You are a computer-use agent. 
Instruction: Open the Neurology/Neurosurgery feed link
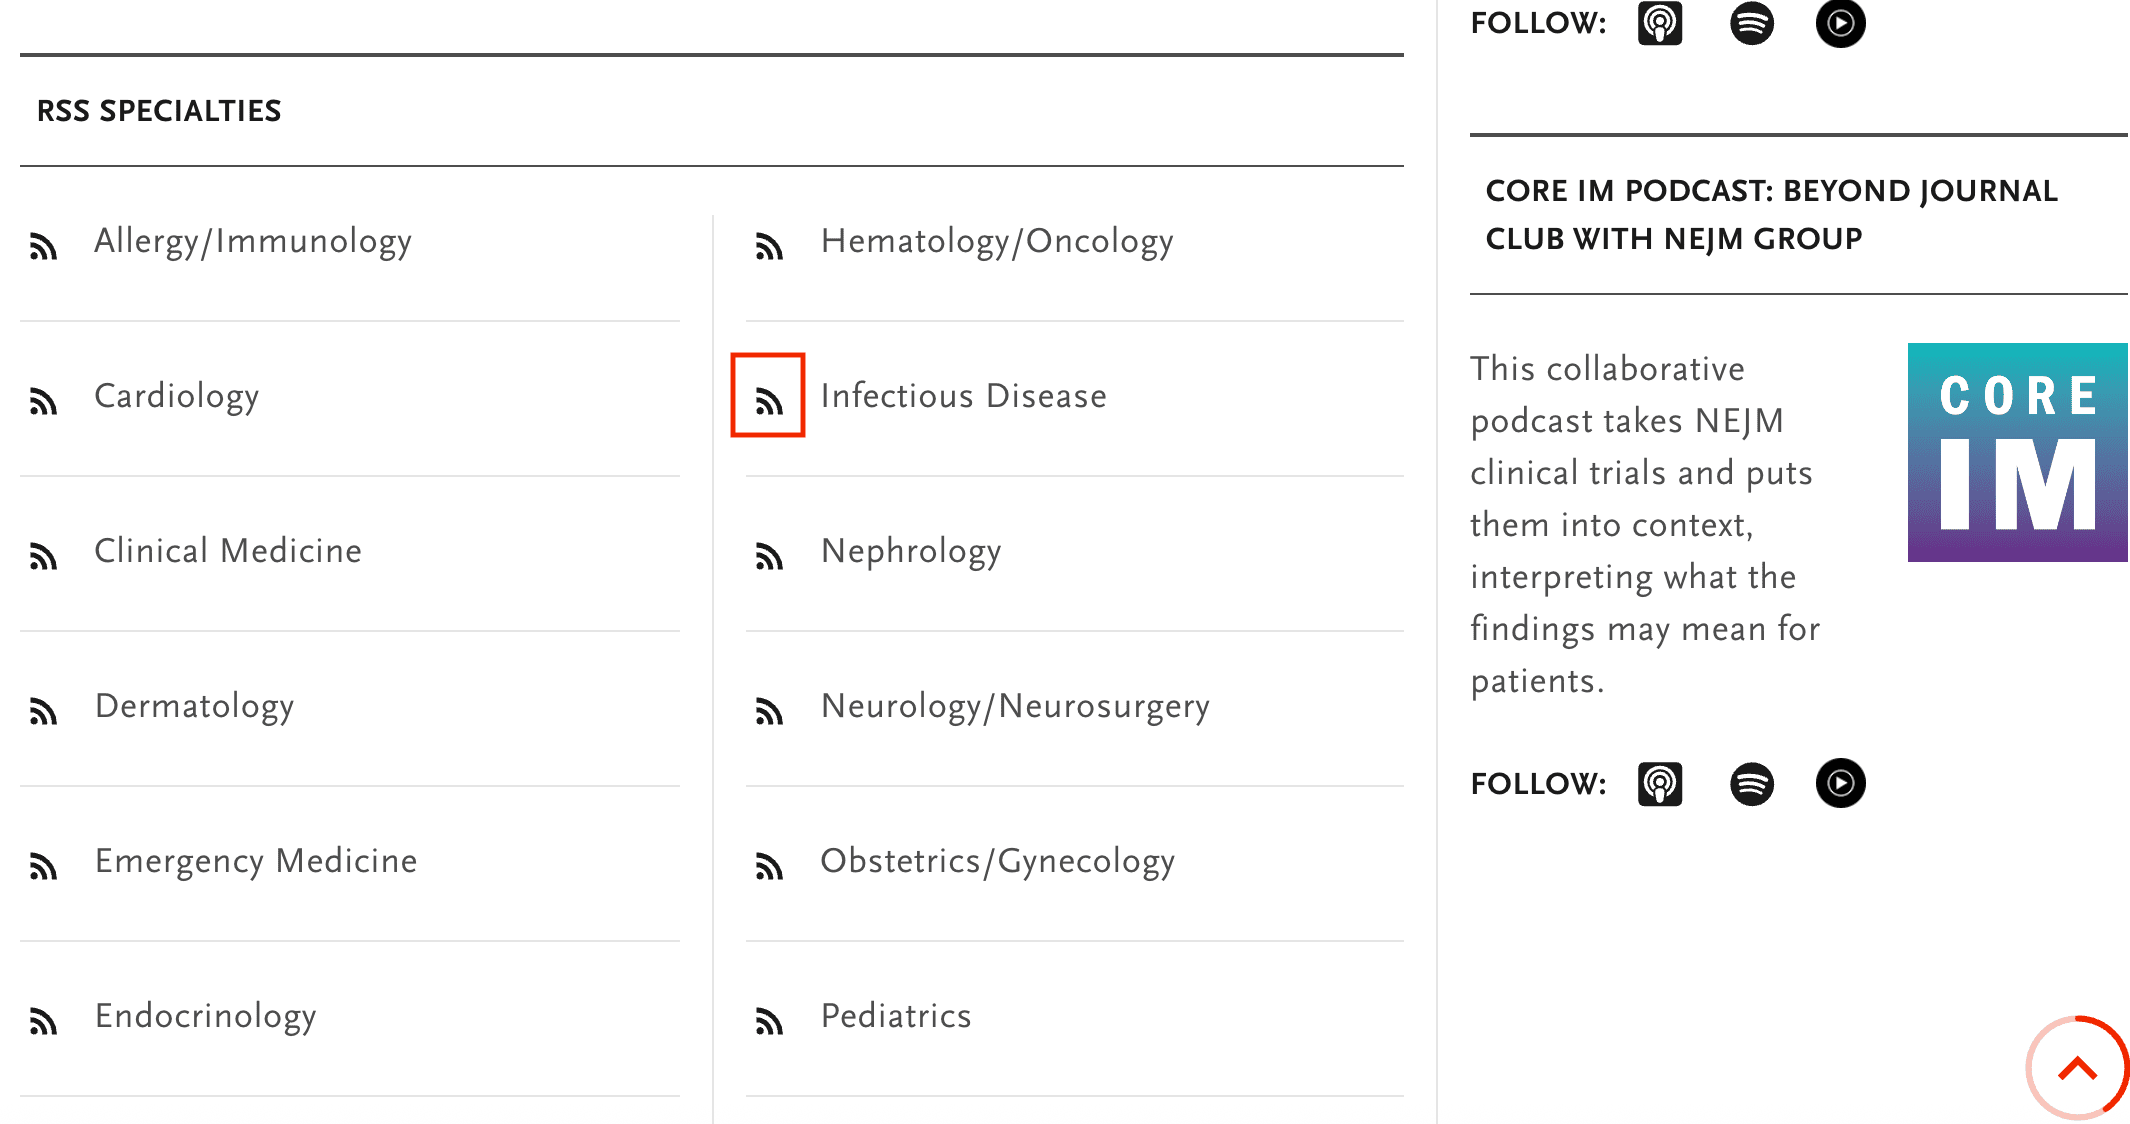click(1015, 706)
